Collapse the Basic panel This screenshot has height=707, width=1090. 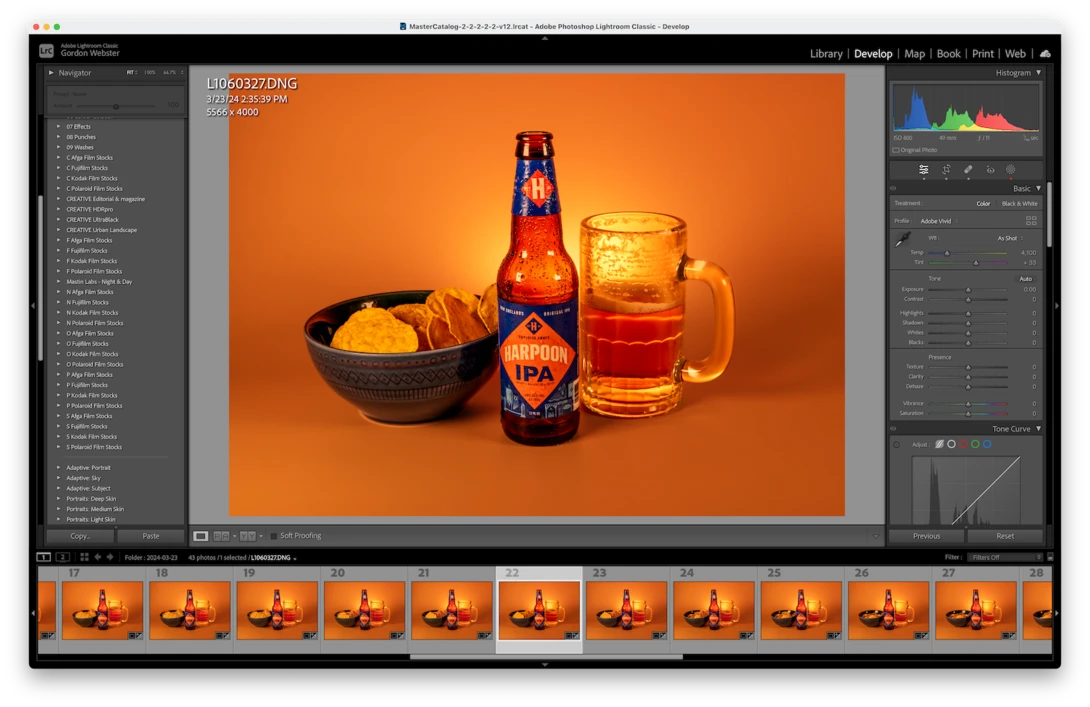[x=1039, y=188]
